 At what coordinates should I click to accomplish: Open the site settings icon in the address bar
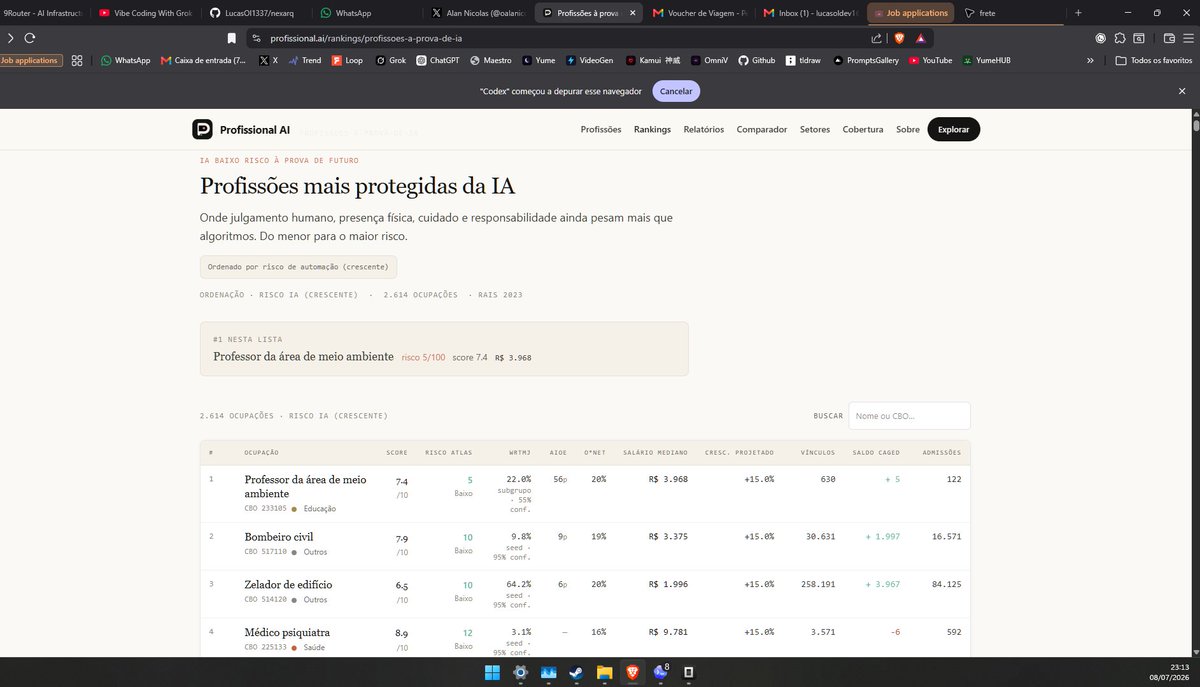coord(256,38)
